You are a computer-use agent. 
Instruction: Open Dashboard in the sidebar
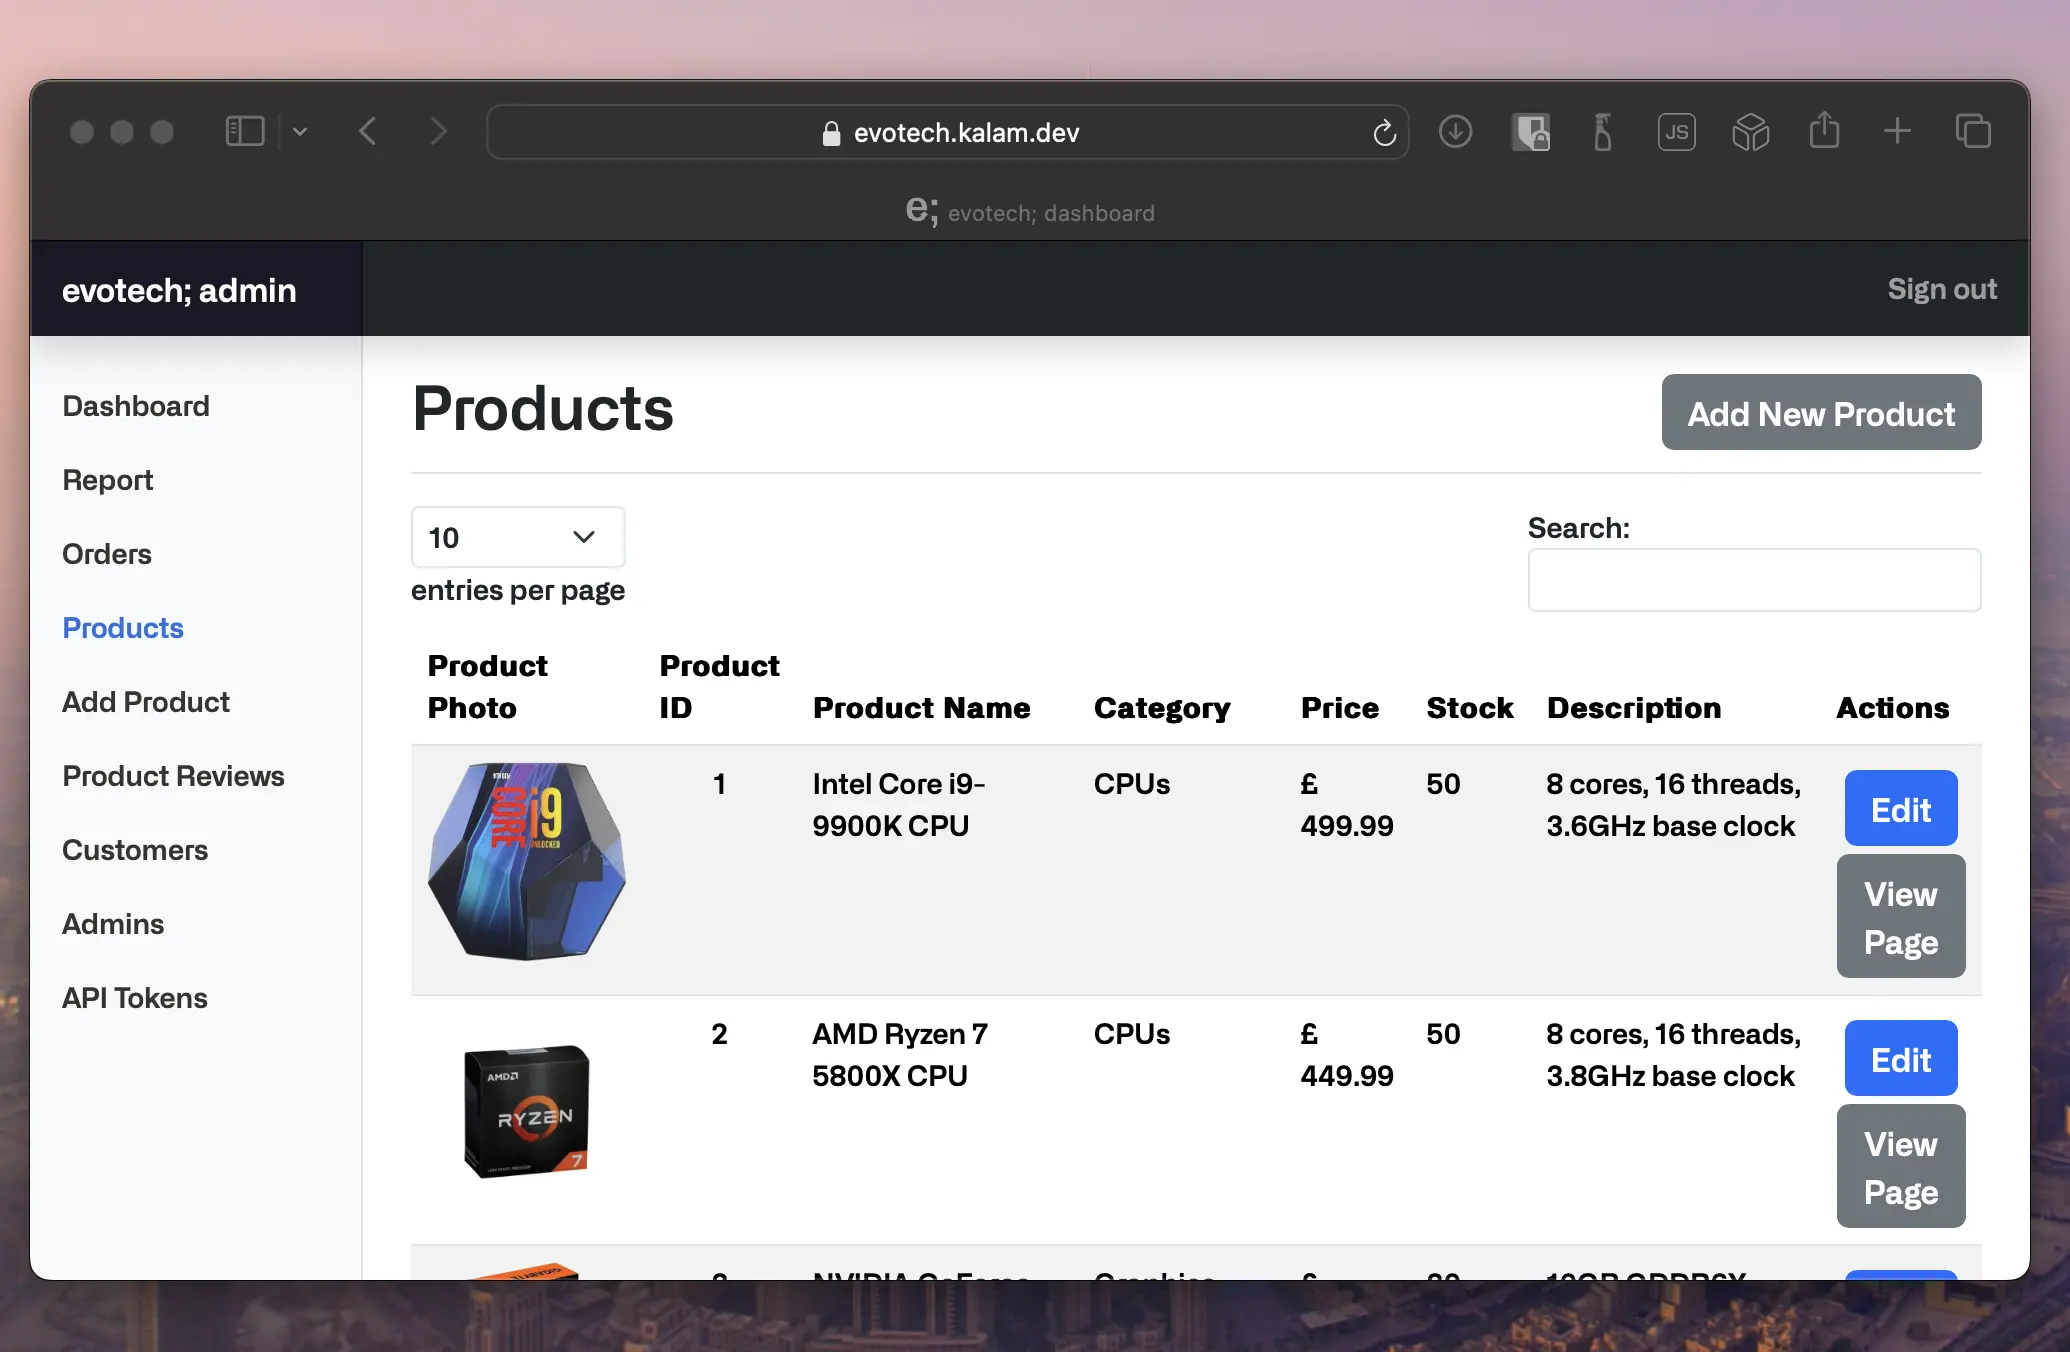coord(136,406)
